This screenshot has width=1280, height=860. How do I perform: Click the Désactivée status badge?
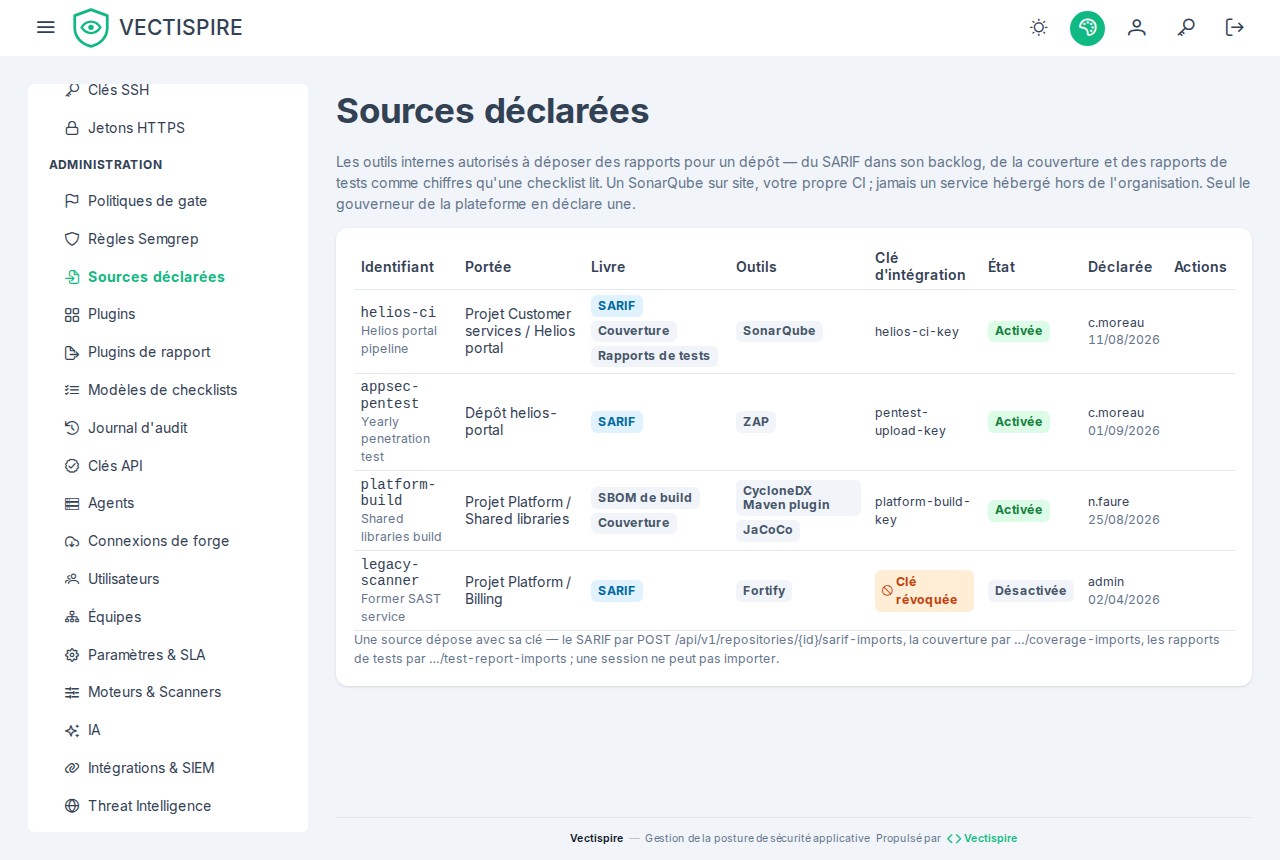(x=1030, y=591)
